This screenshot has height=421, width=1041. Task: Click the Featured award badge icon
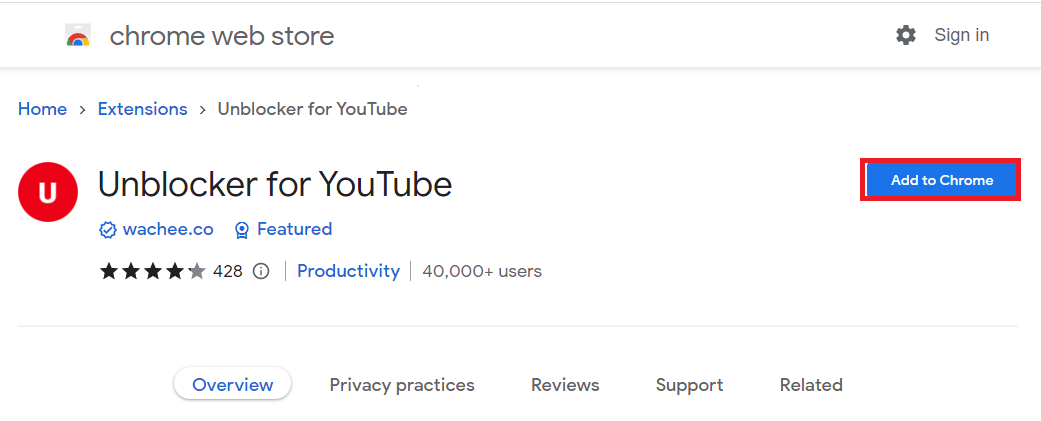click(242, 230)
